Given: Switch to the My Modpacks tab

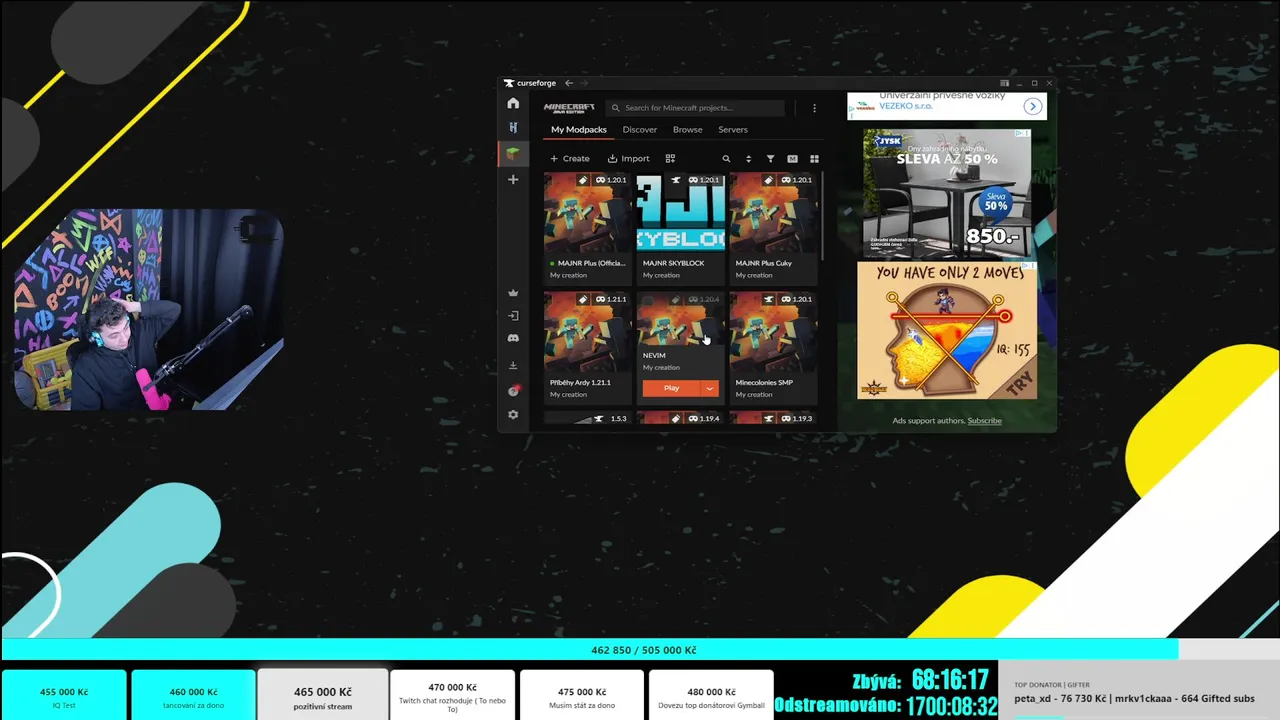Looking at the screenshot, I should pos(579,129).
